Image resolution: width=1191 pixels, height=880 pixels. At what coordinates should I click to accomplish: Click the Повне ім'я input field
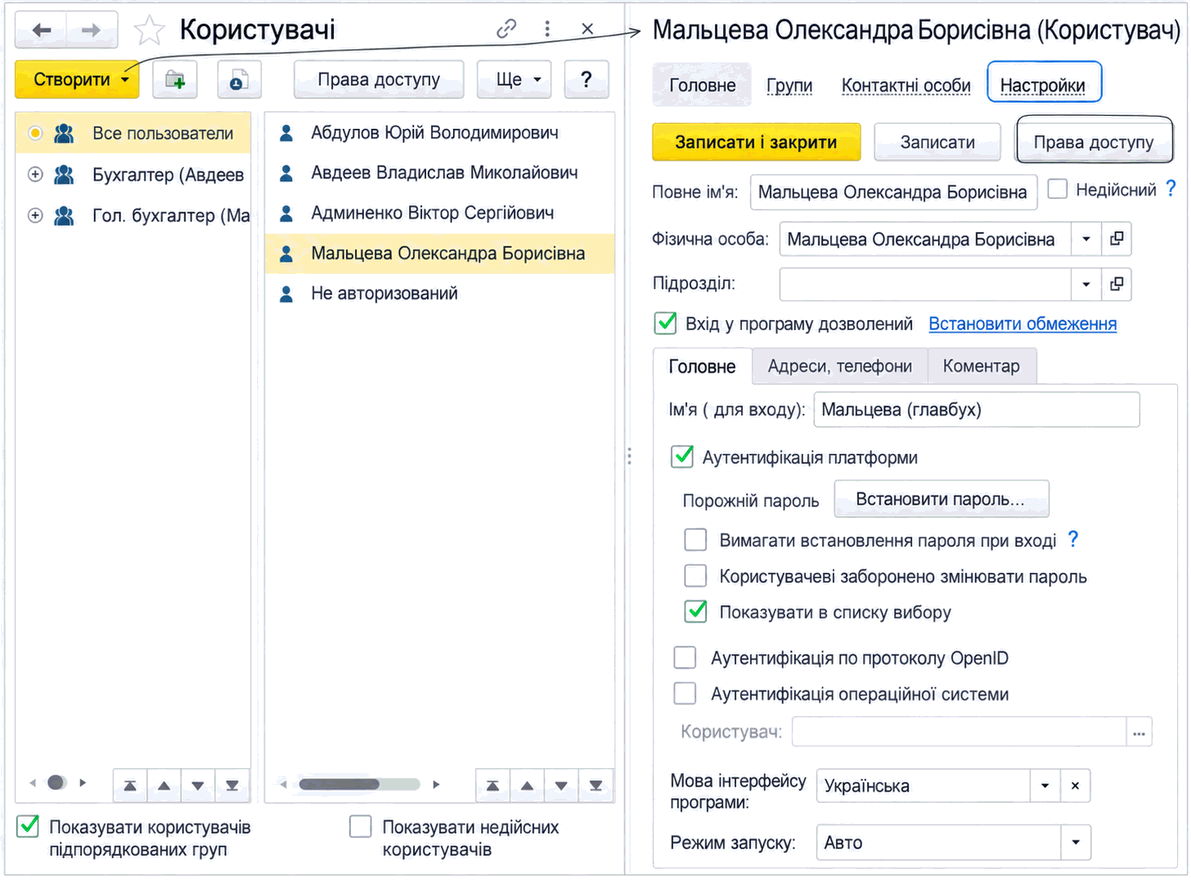(x=892, y=192)
